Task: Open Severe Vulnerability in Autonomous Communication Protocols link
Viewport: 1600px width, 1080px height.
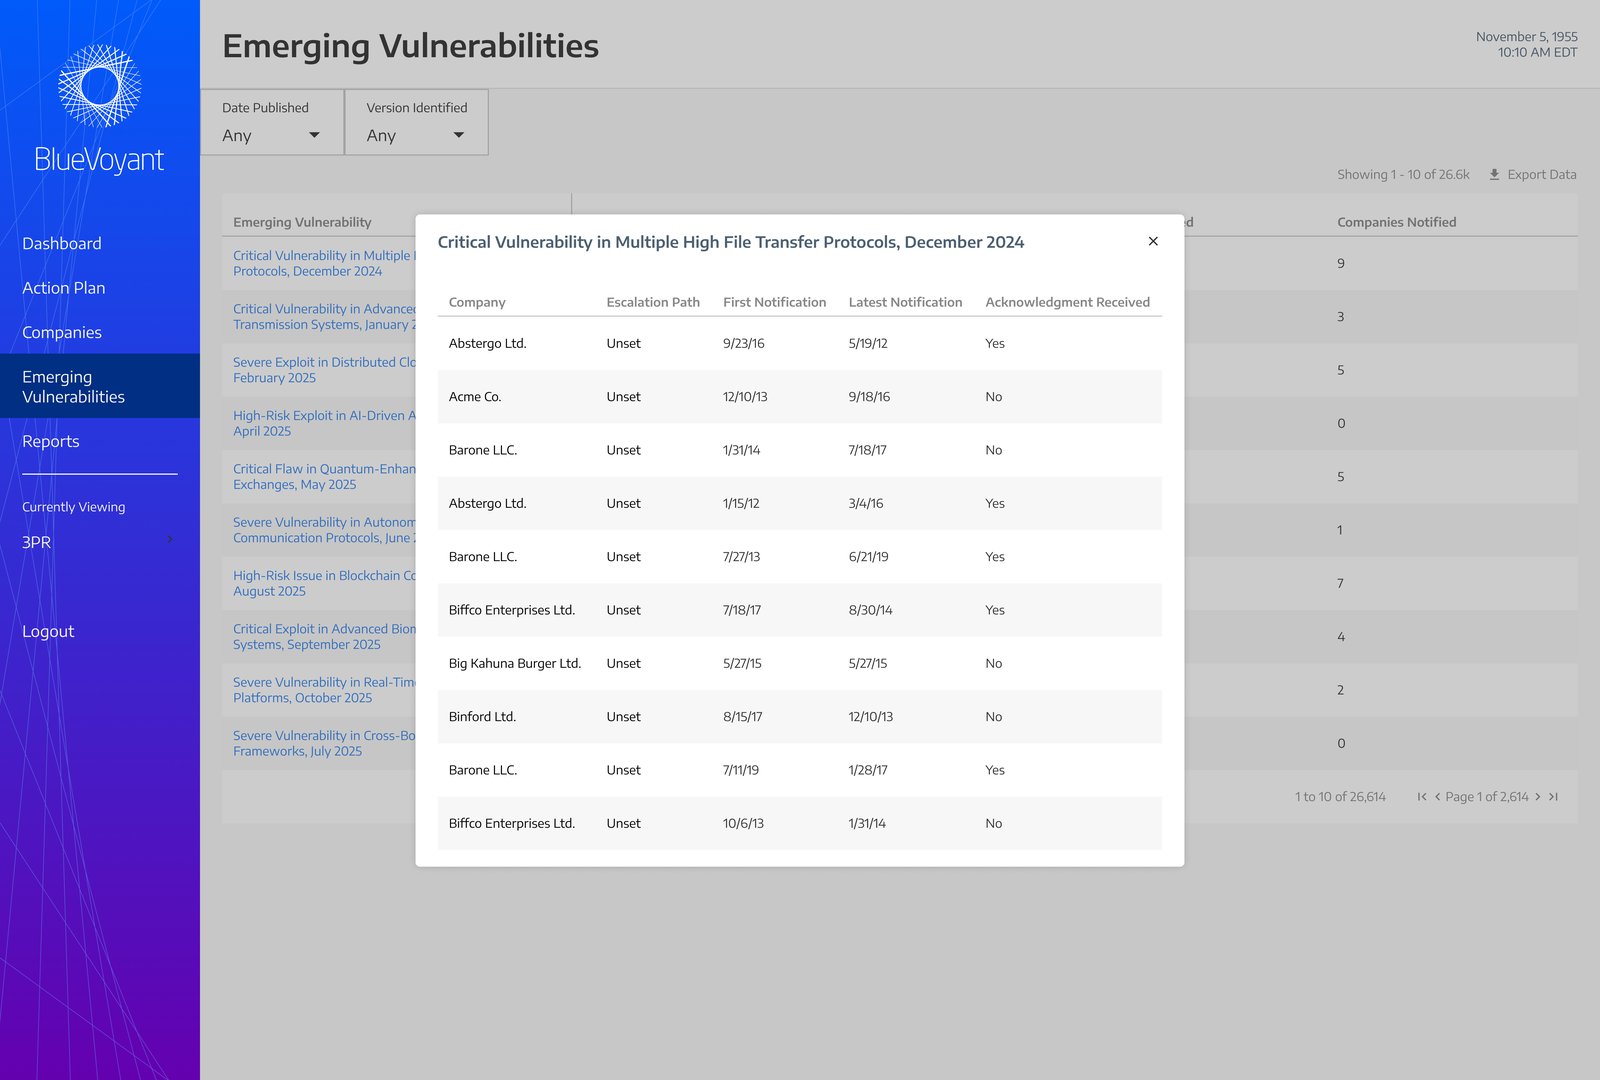Action: [324, 530]
